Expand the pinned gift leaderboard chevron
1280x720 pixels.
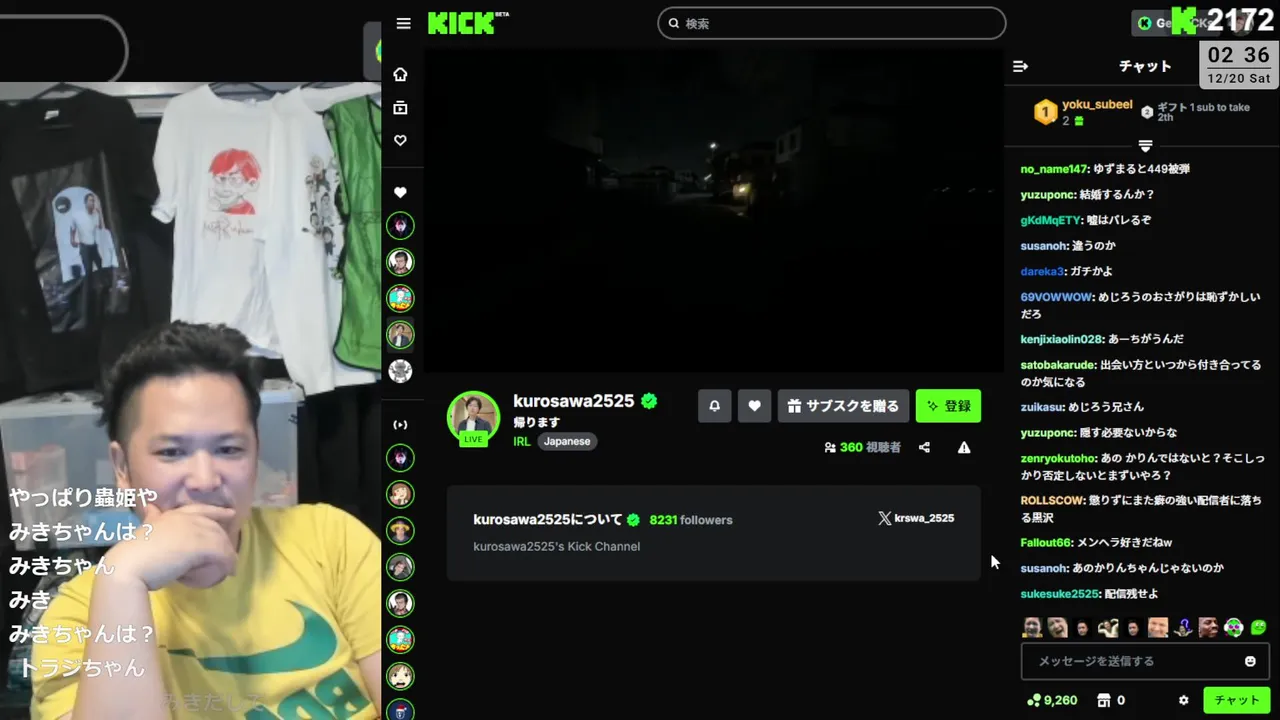coord(1145,146)
